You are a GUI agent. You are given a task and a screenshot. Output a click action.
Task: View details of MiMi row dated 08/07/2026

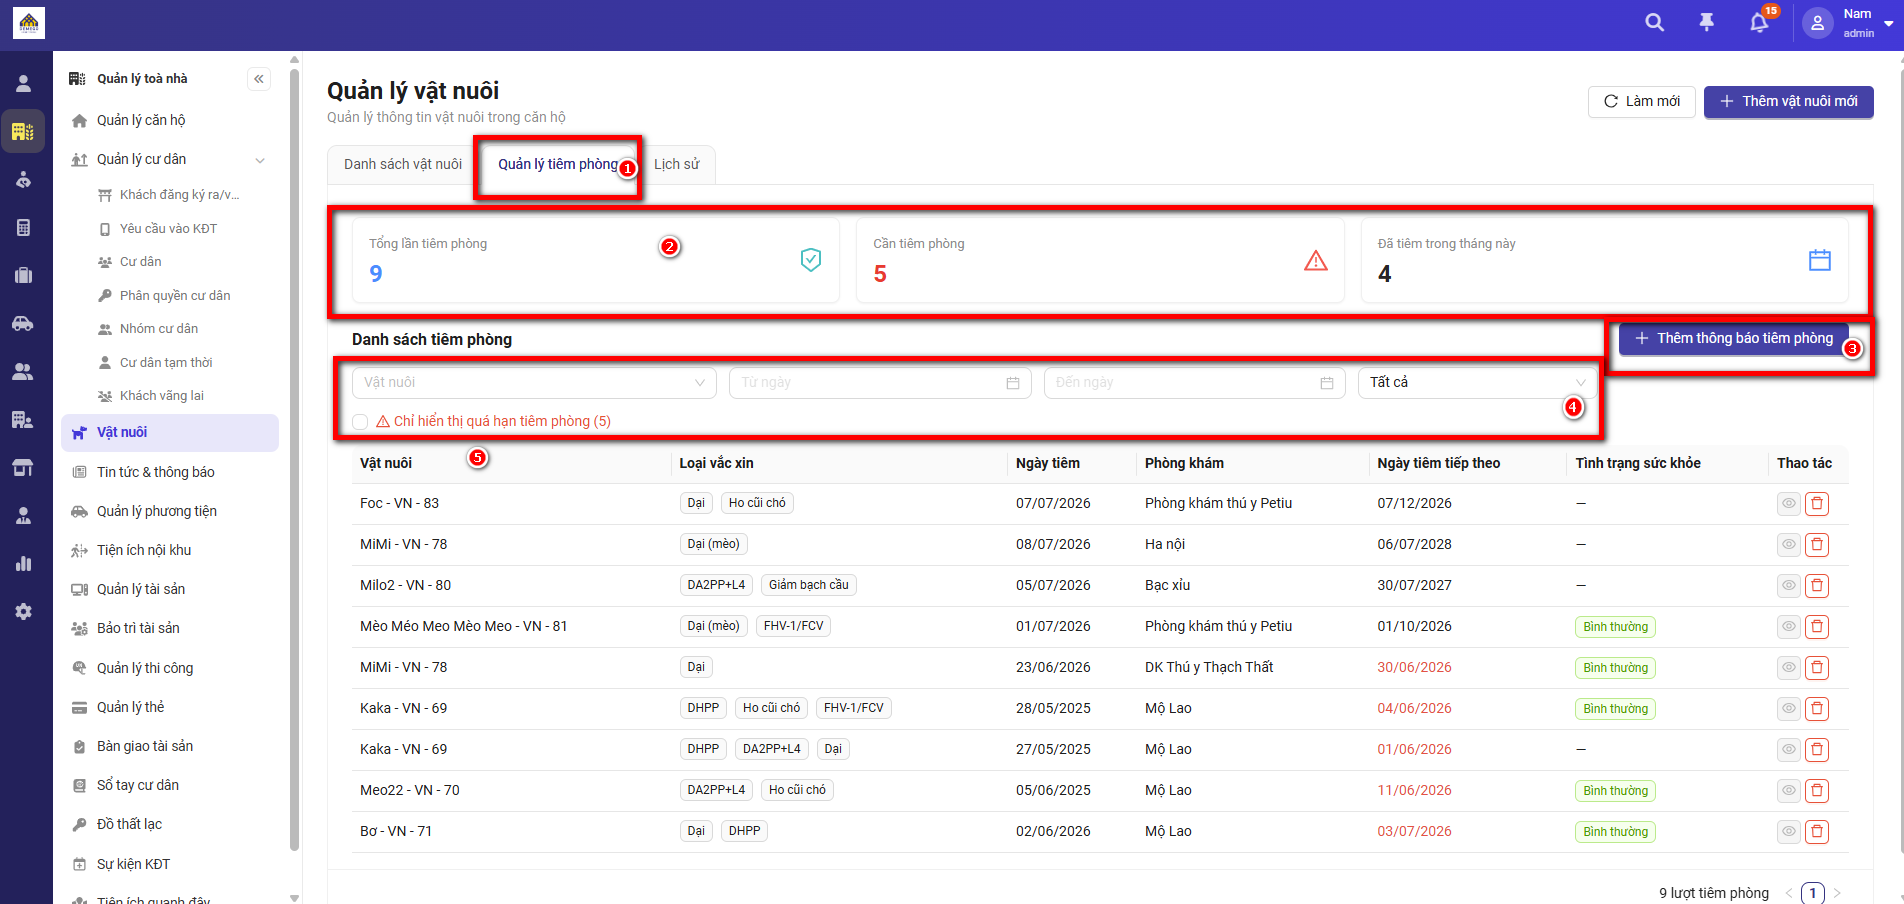point(1789,545)
